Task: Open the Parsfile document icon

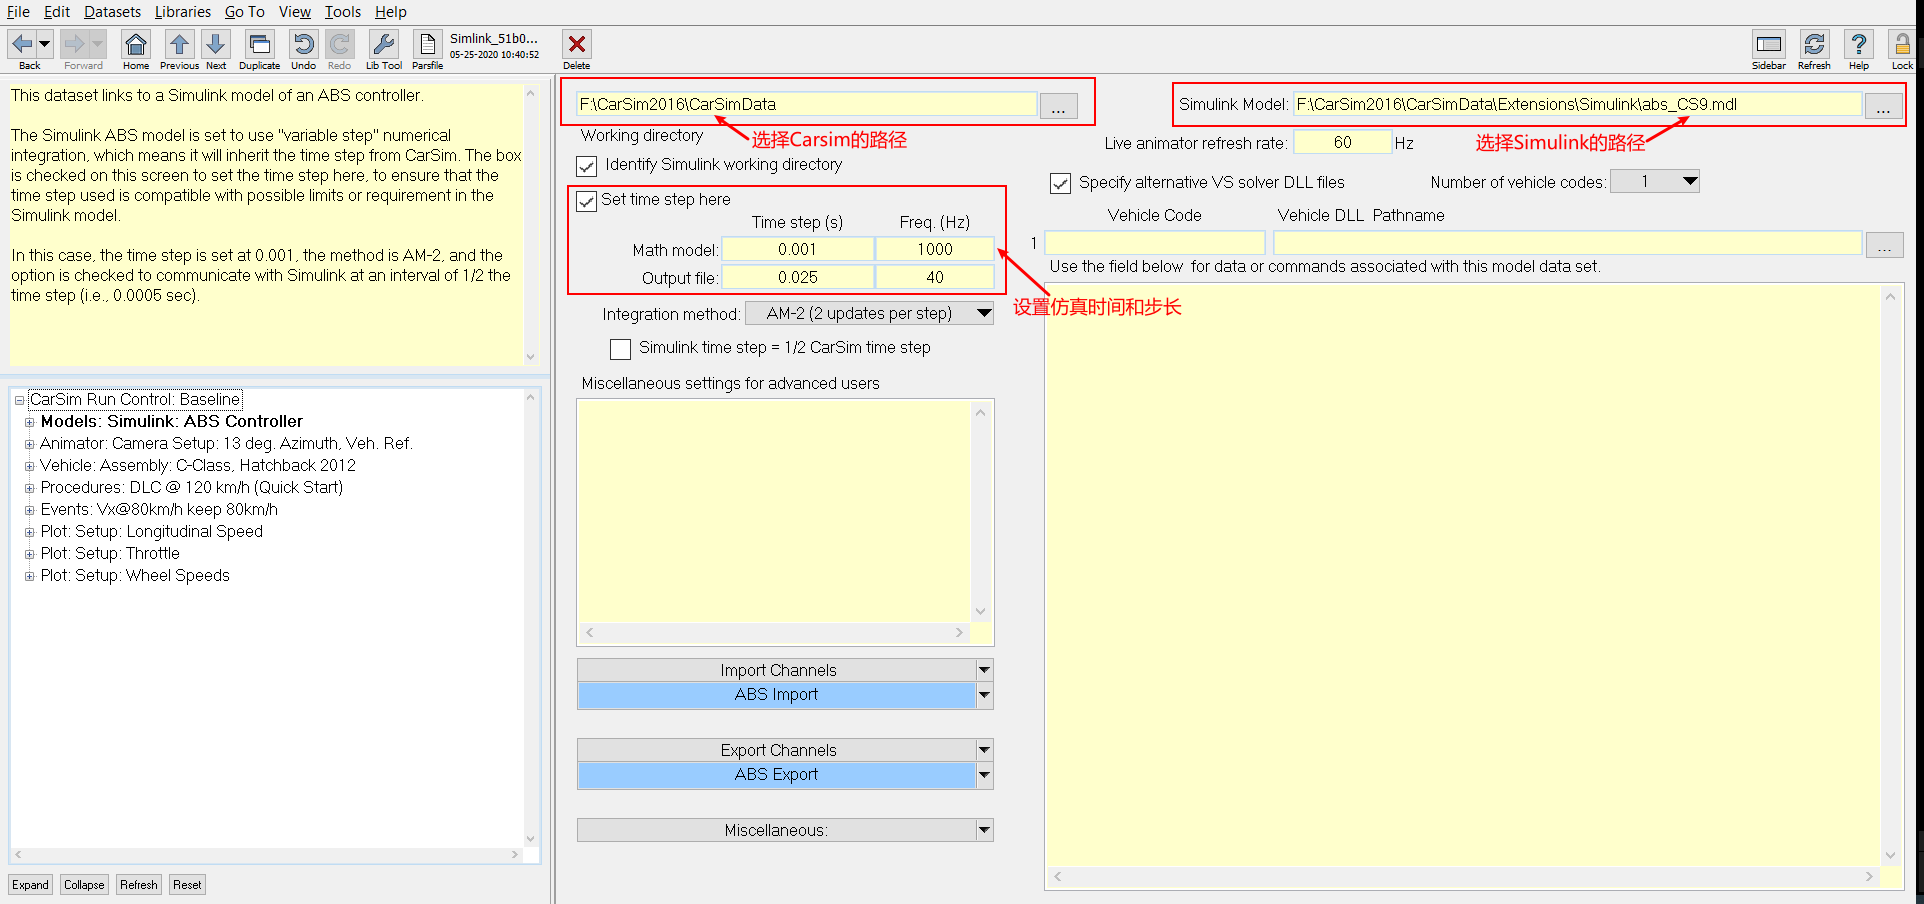Action: click(427, 44)
